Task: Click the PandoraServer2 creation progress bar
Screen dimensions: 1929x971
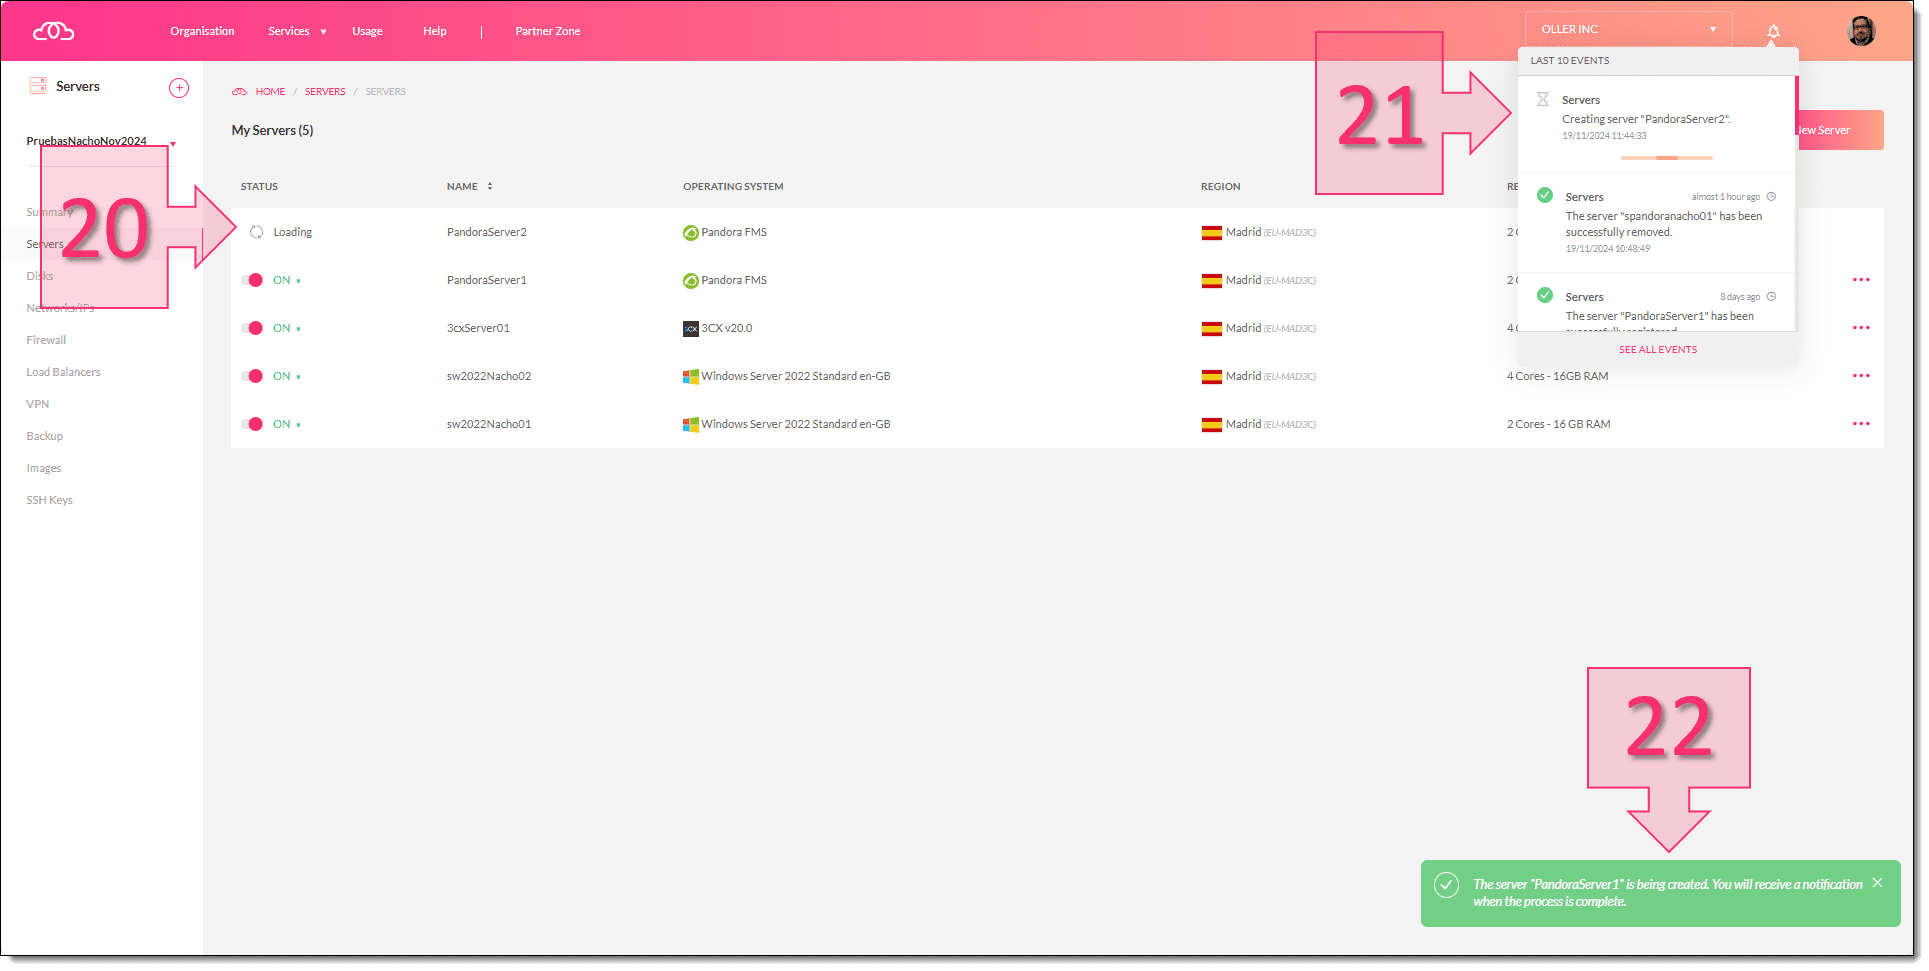Action: (x=1666, y=158)
